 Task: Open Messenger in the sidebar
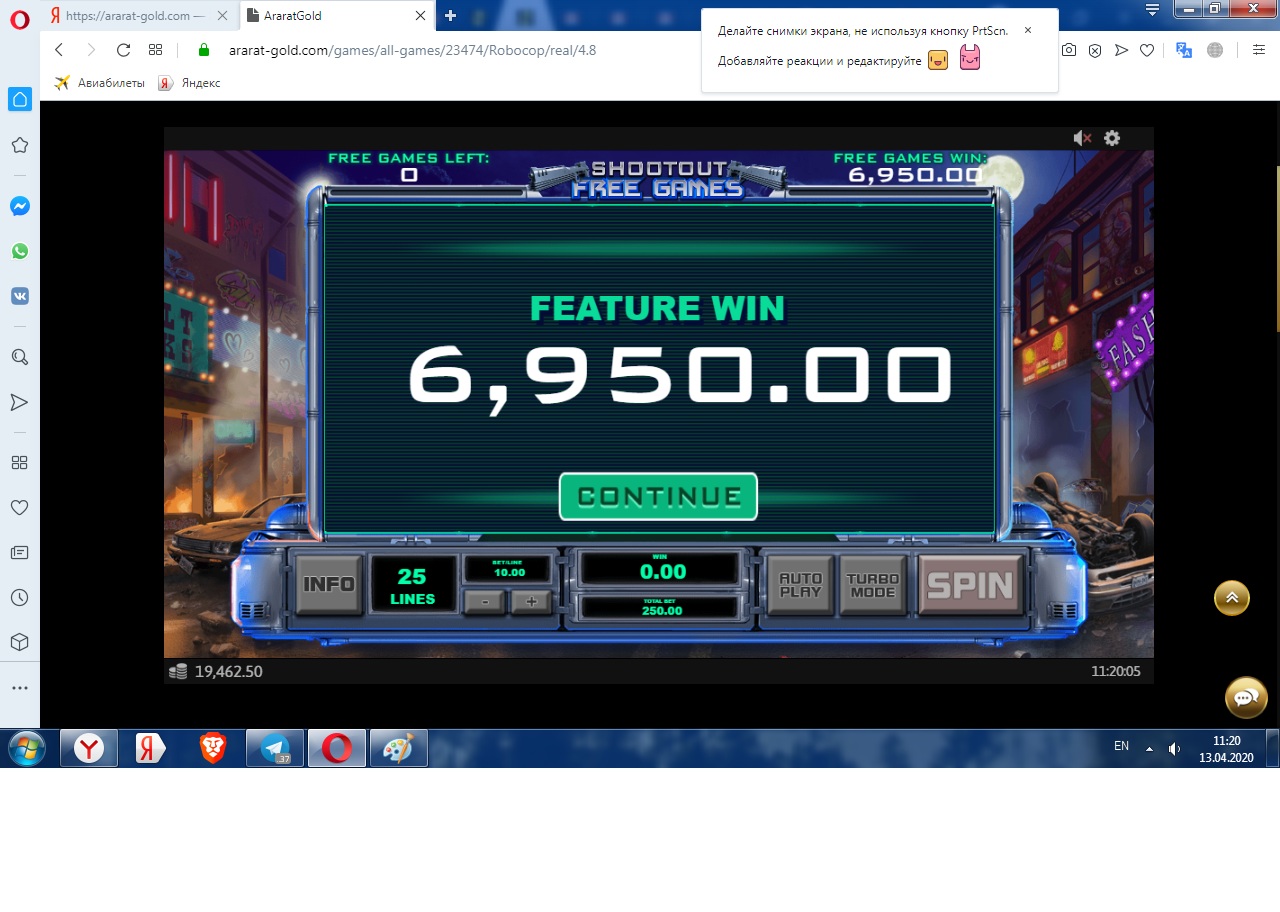click(19, 206)
